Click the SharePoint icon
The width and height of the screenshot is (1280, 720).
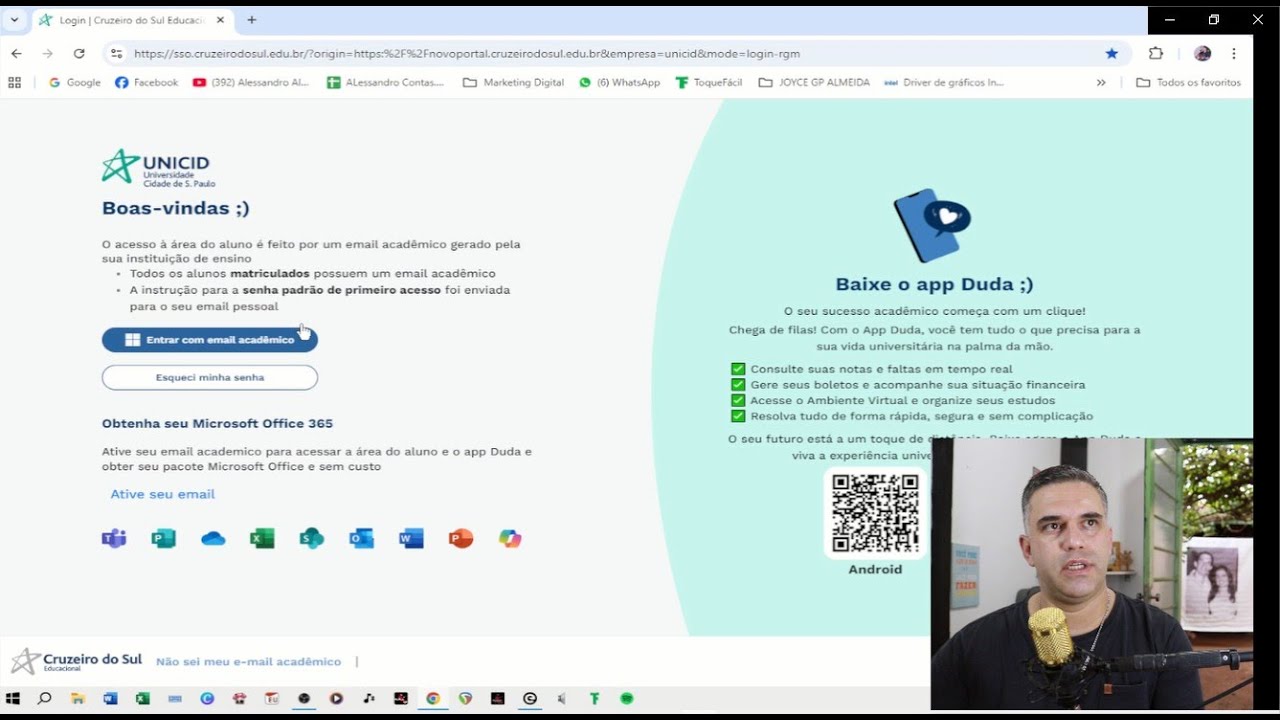[312, 539]
